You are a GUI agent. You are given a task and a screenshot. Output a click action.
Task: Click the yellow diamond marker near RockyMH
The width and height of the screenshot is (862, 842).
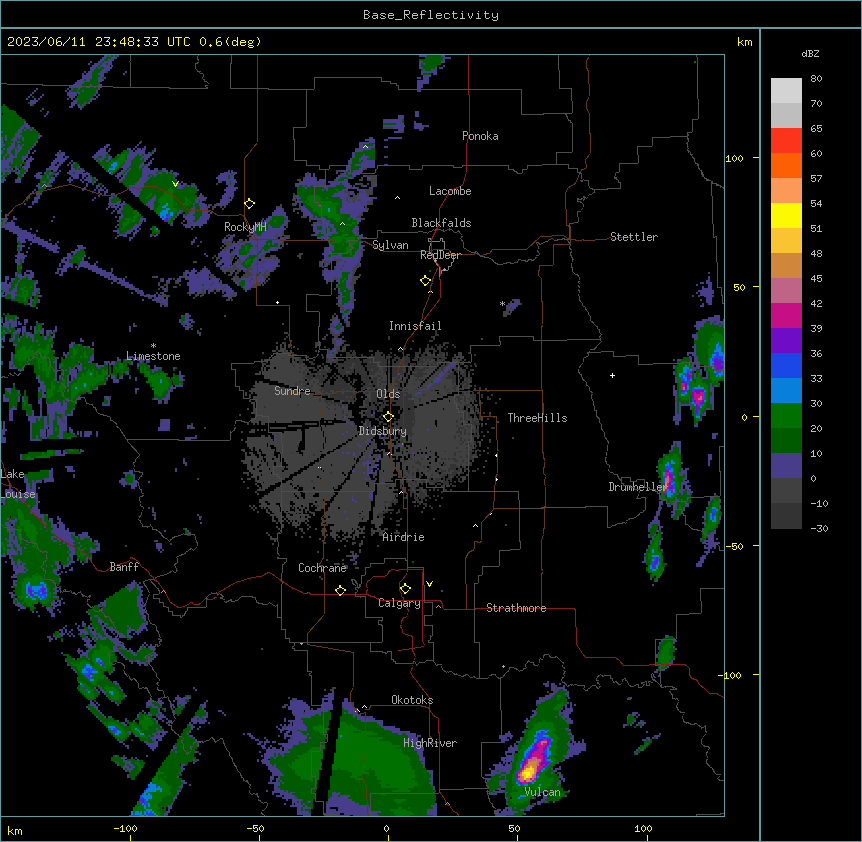coord(250,204)
